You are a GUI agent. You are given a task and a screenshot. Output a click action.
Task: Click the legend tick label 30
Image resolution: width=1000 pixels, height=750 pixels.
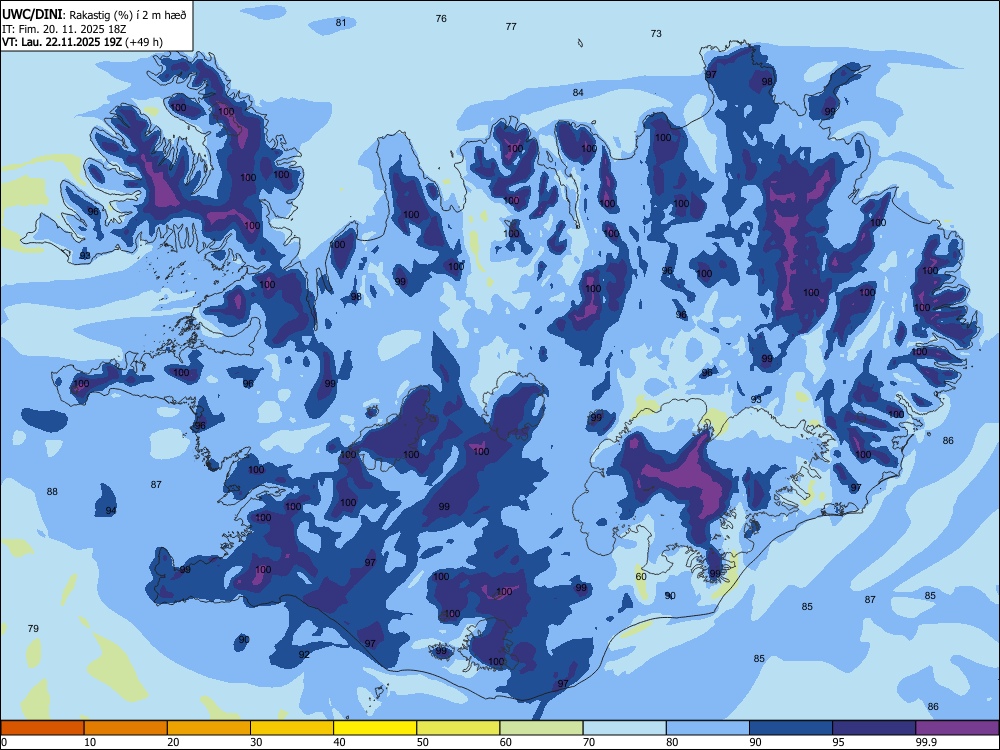coord(256,742)
